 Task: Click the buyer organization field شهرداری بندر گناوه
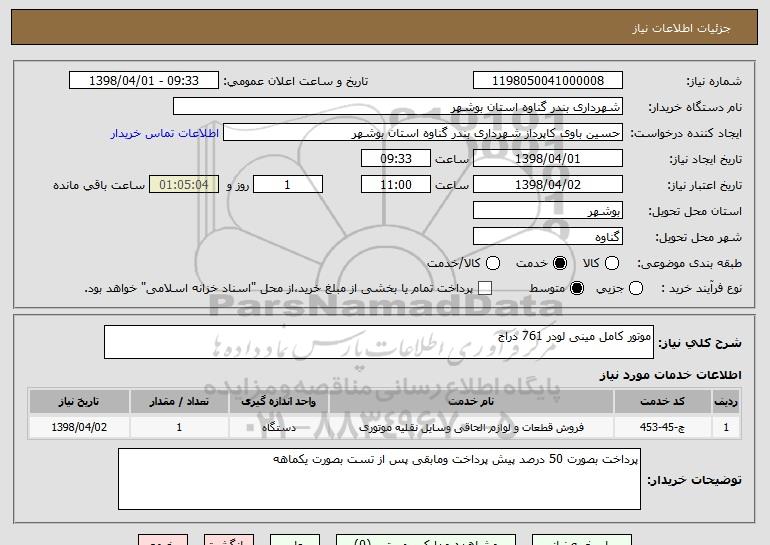click(398, 107)
